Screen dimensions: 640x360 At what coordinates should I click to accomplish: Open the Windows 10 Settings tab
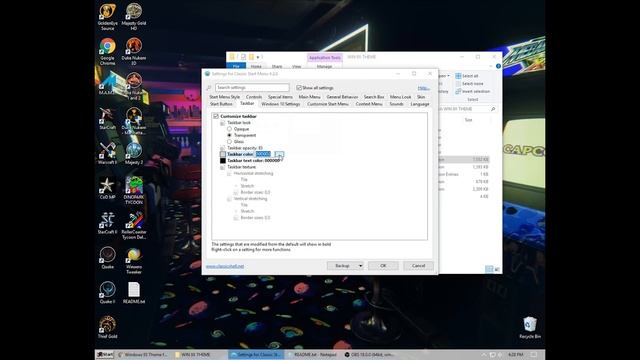click(280, 104)
